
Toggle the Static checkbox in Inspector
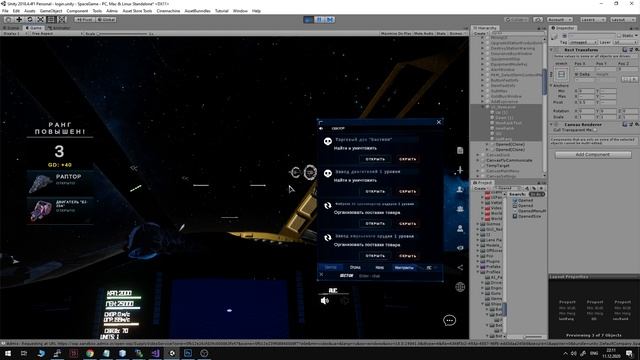click(x=619, y=36)
